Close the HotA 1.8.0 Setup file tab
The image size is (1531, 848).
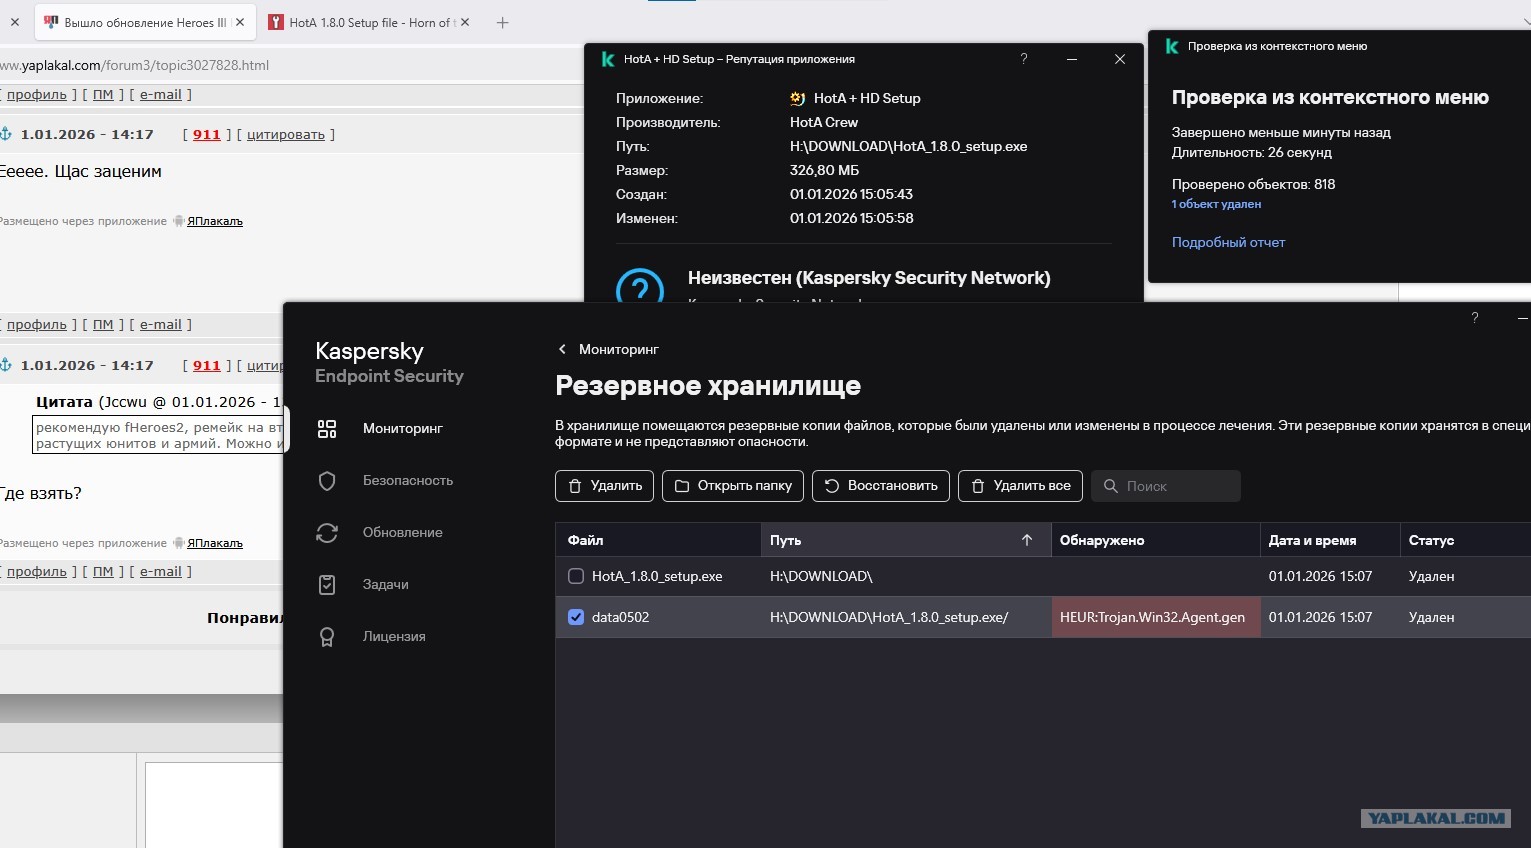[x=465, y=22]
